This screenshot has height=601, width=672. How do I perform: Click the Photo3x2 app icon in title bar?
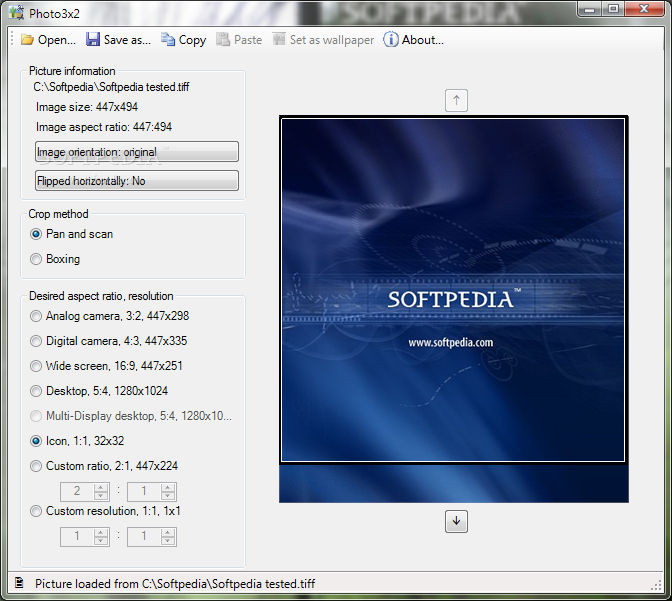(17, 13)
